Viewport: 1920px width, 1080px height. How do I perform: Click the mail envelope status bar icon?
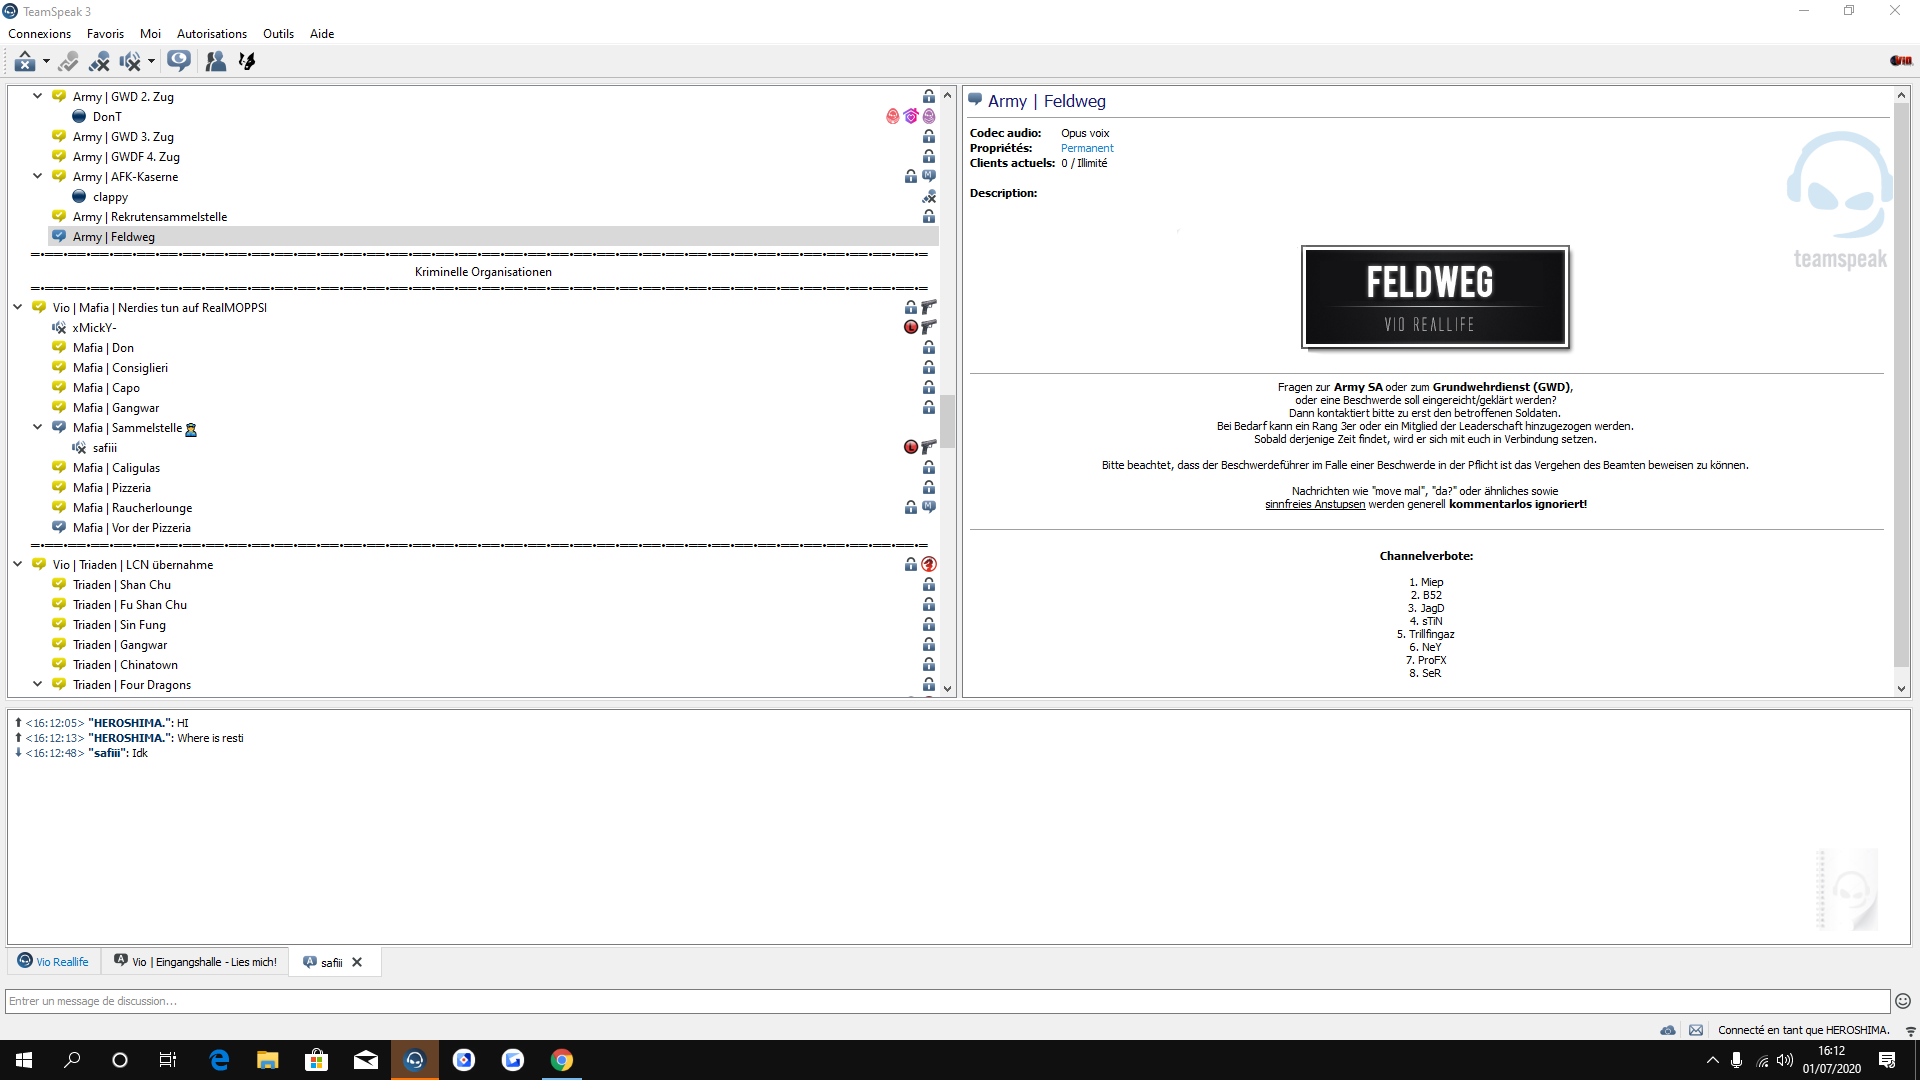point(1696,1030)
